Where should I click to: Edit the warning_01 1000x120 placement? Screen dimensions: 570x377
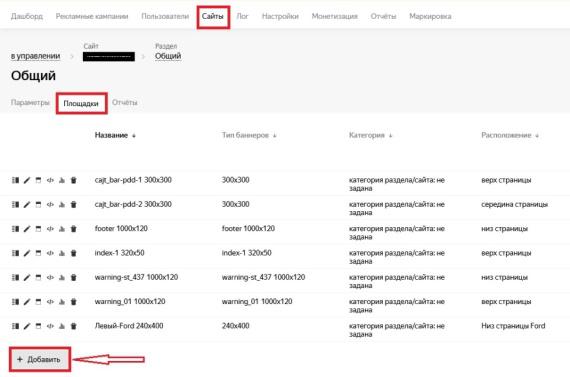27,302
